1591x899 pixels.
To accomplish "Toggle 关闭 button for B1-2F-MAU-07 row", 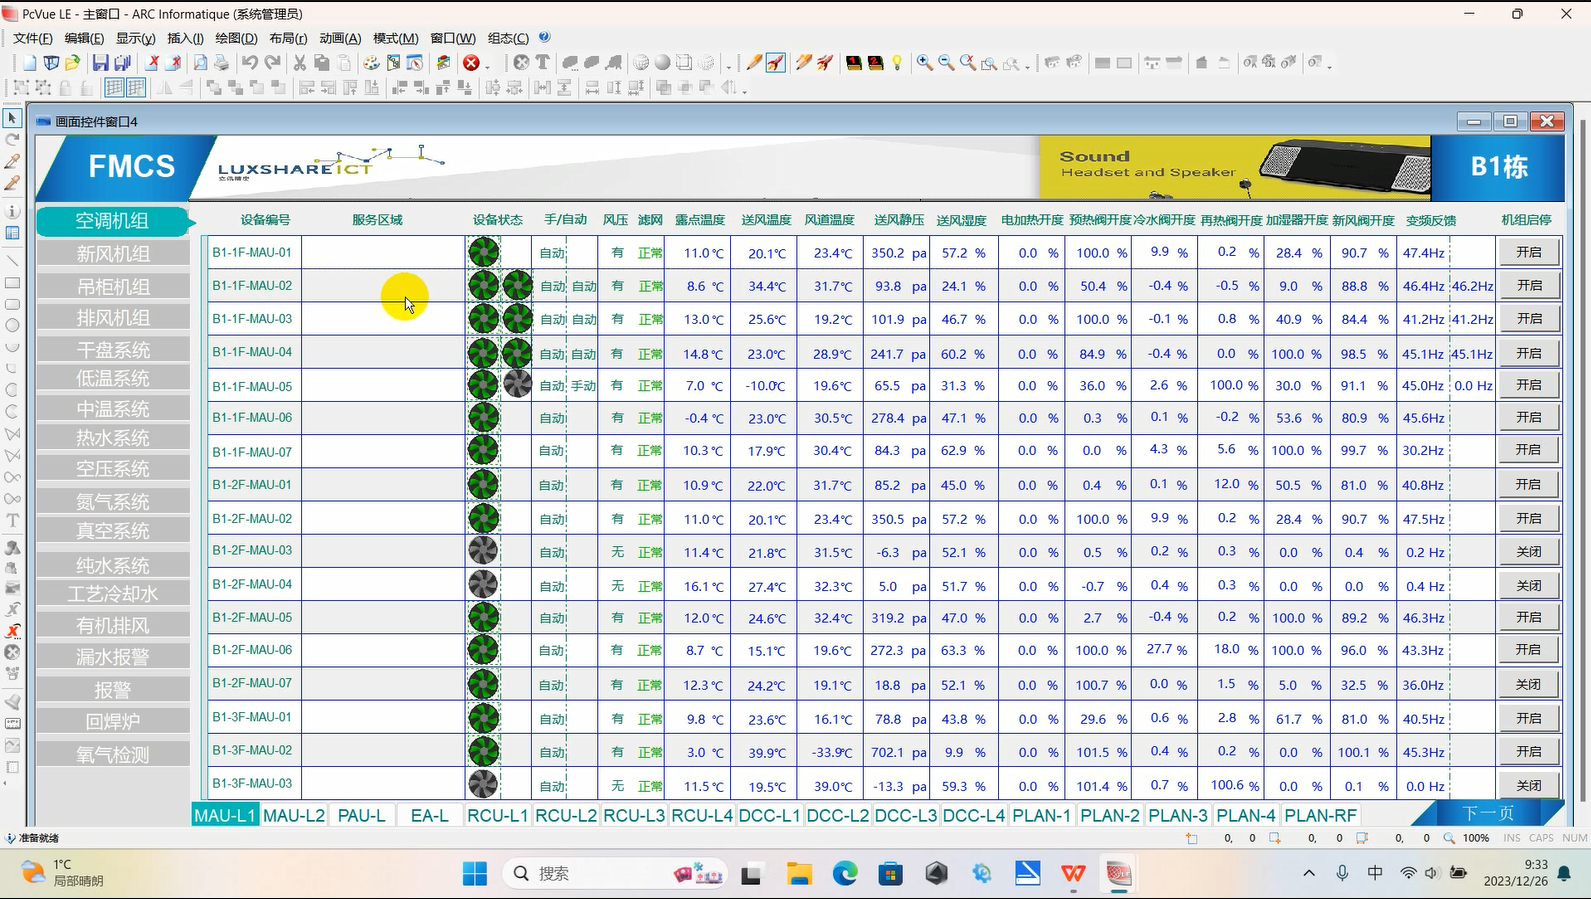I will coord(1528,685).
